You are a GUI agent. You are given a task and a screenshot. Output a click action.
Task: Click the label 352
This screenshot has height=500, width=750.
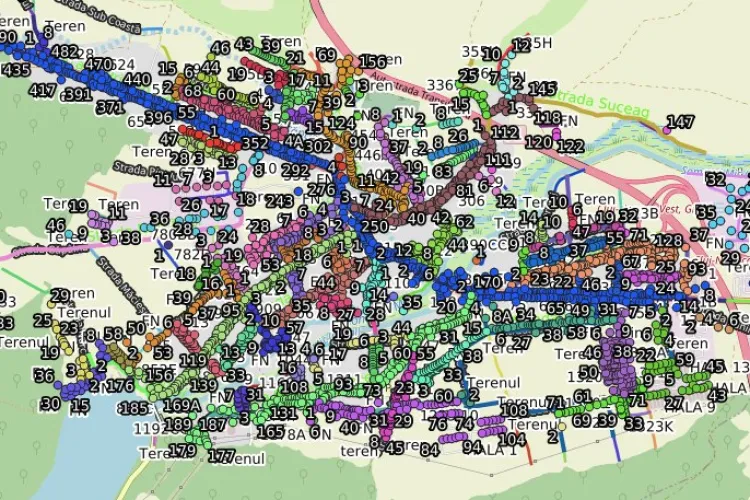click(255, 143)
